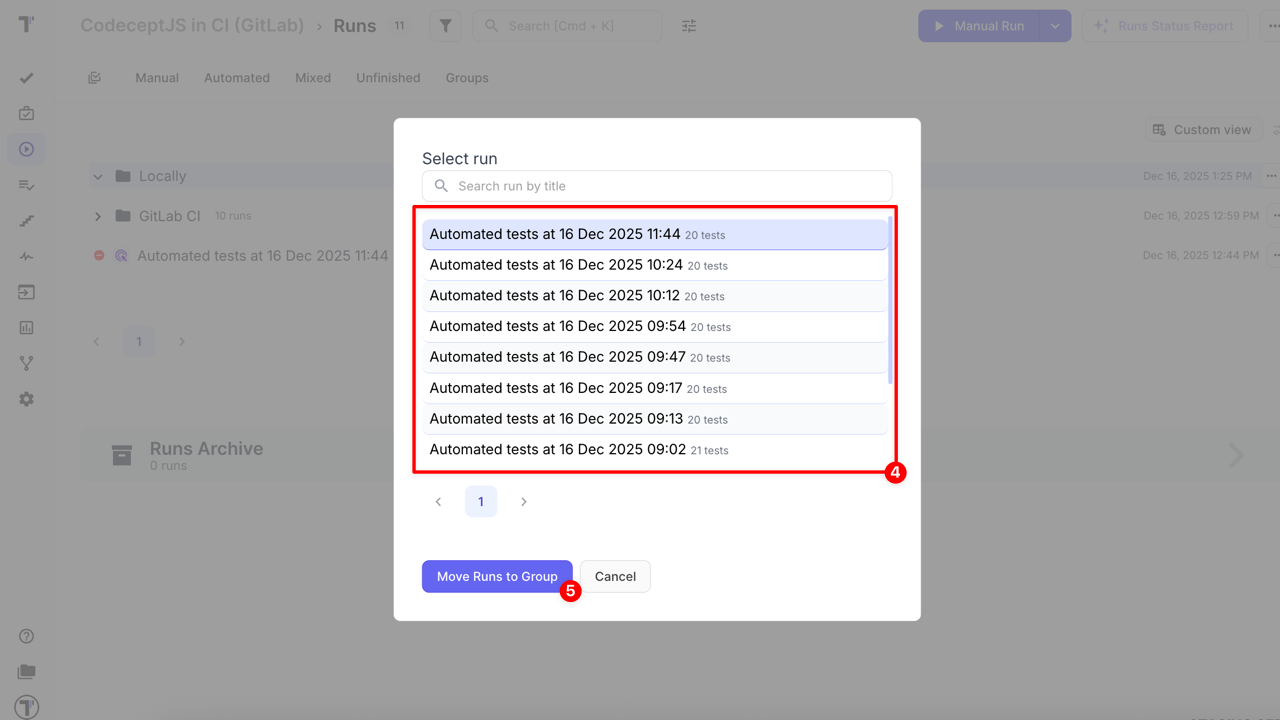Open the Pulse activity icon in sidebar
This screenshot has height=720, width=1280.
[27, 256]
